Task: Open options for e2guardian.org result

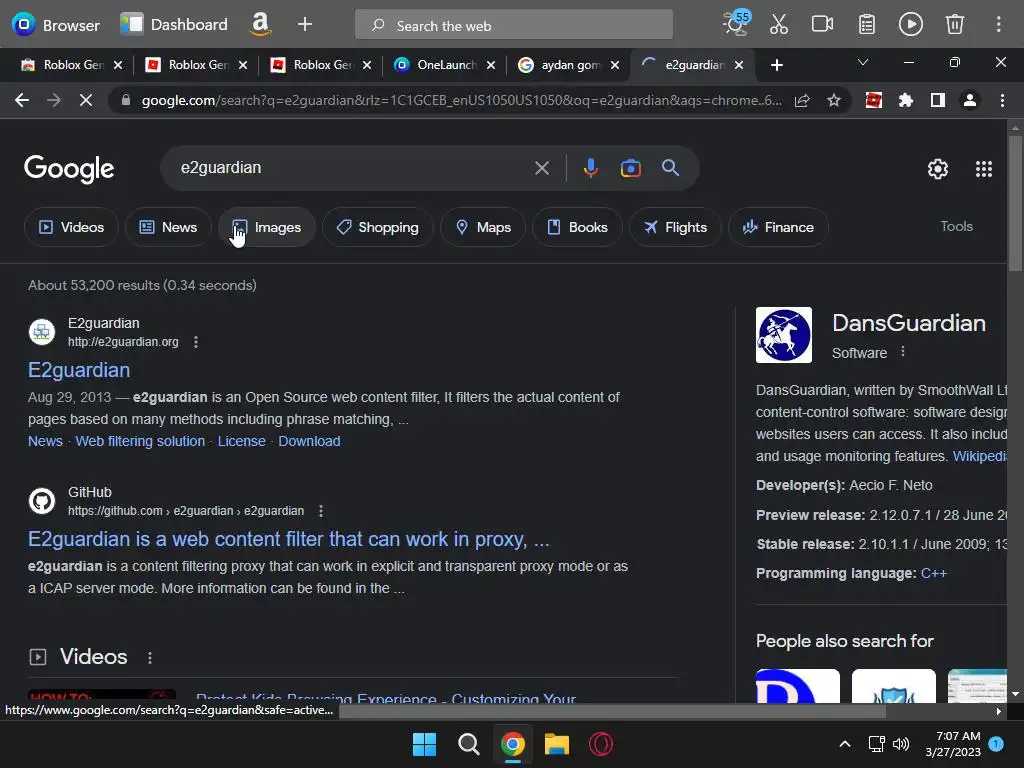Action: pos(196,342)
